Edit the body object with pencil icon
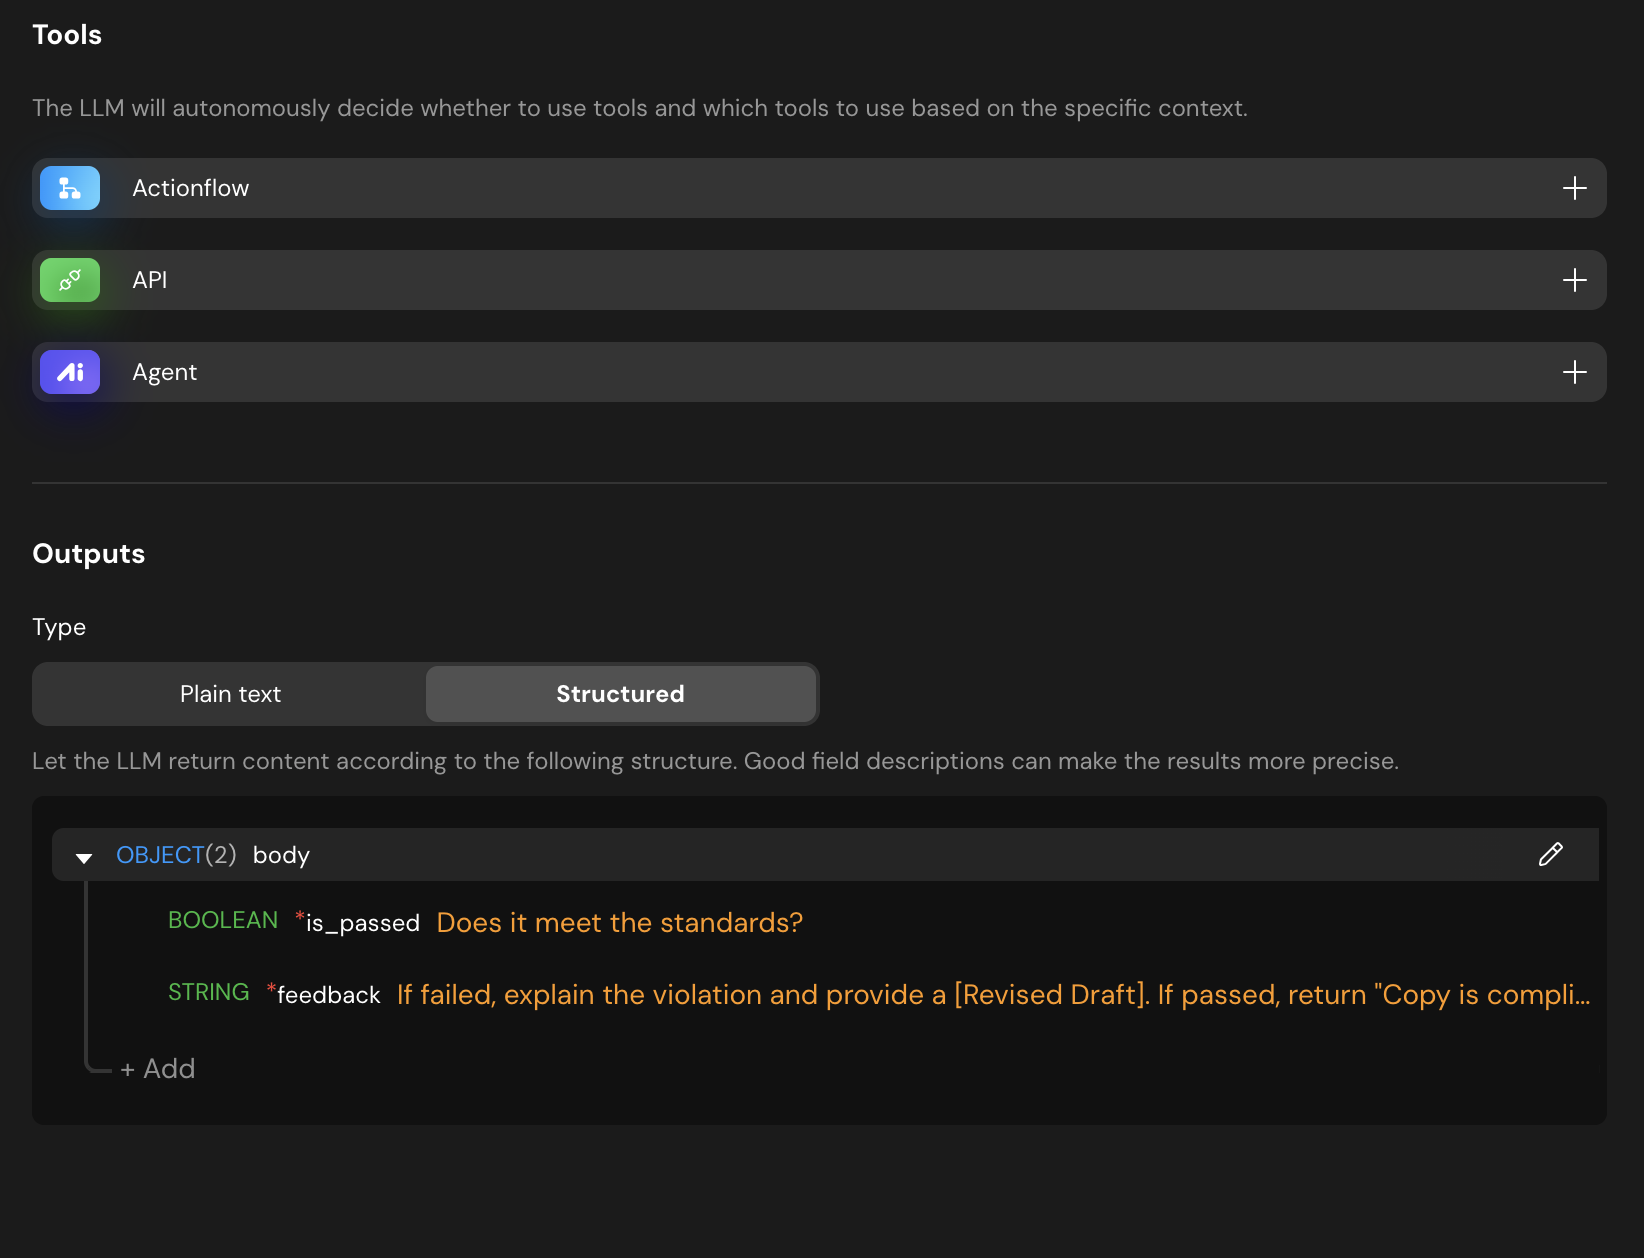Viewport: 1644px width, 1258px height. [x=1550, y=854]
